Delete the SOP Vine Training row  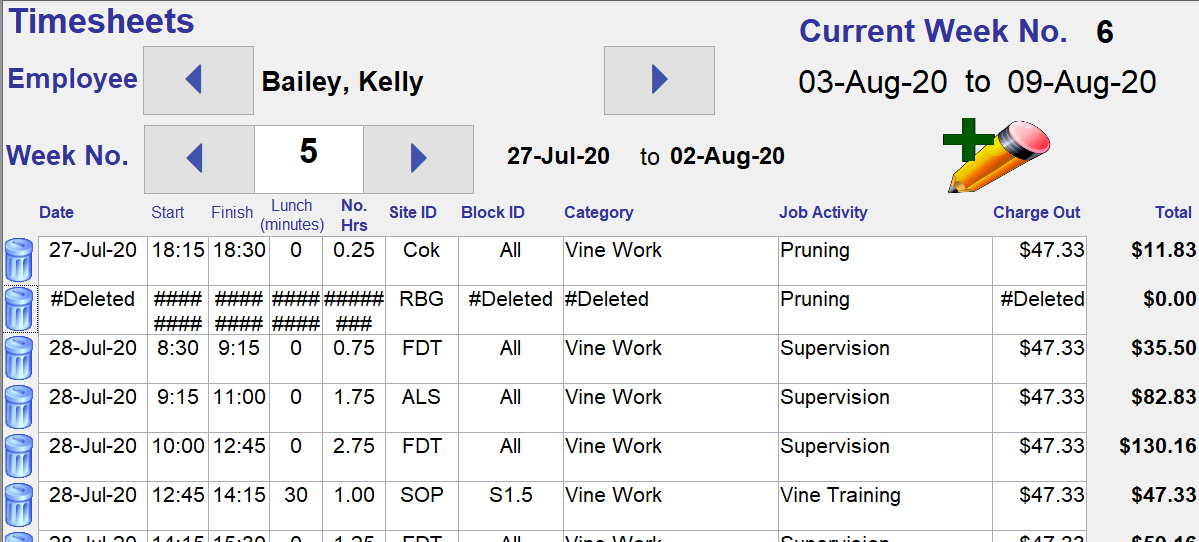point(19,505)
